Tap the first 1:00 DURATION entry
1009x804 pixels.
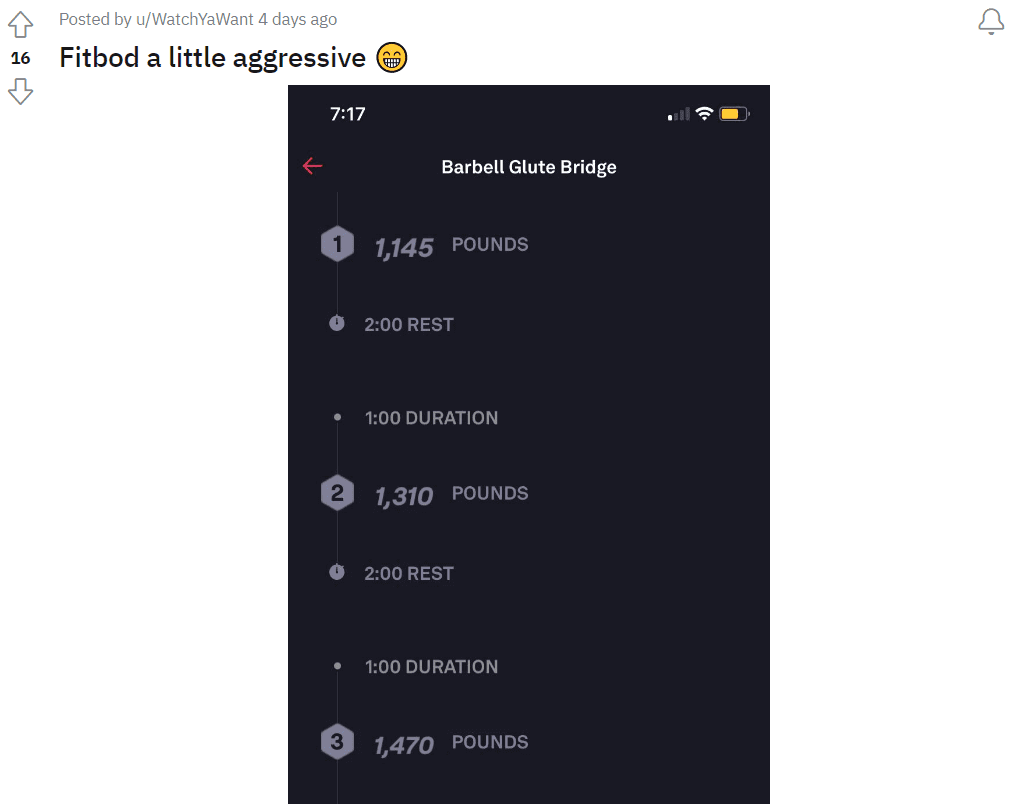click(x=431, y=418)
